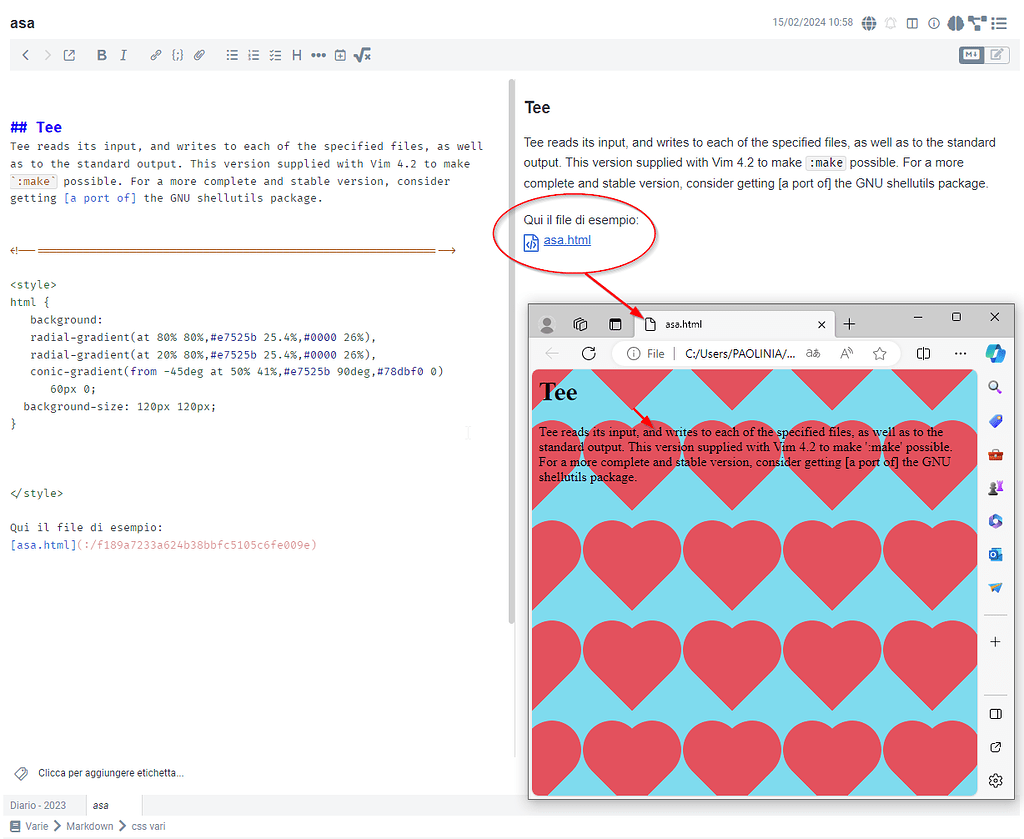Attach a file using the paperclip icon
1024x839 pixels.
(199, 56)
